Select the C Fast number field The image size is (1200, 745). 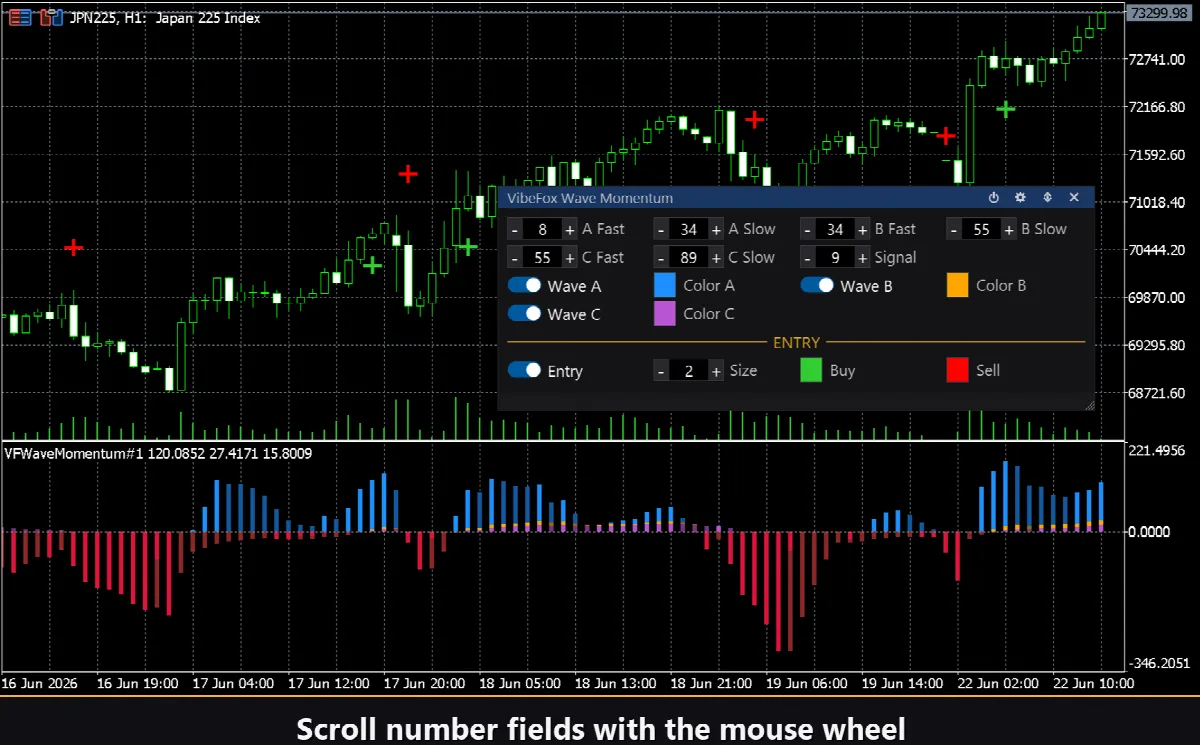pyautogui.click(x=542, y=258)
